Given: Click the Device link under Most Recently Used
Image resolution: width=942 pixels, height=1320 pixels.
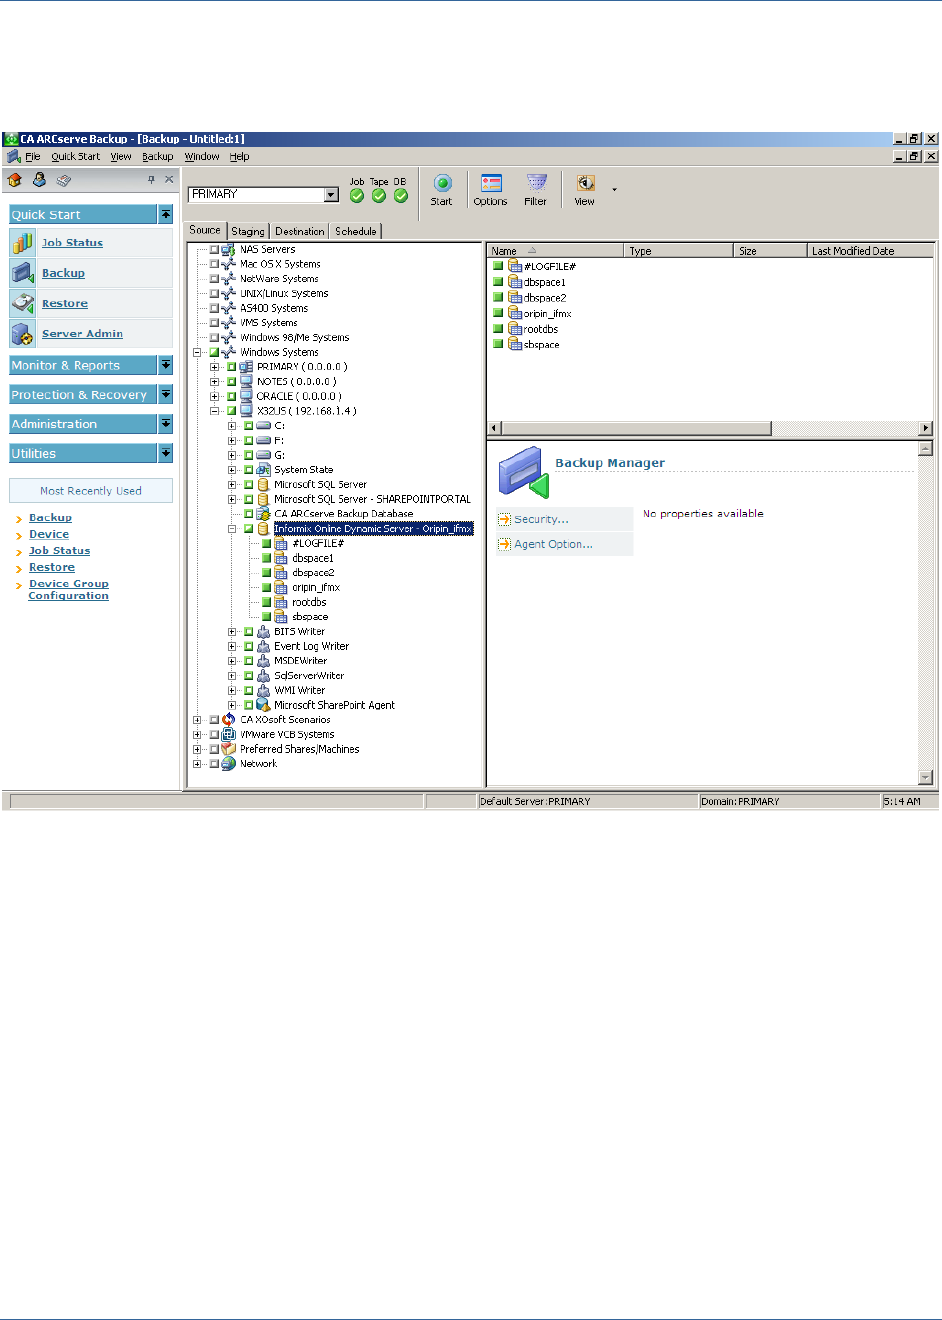Looking at the screenshot, I should (49, 534).
